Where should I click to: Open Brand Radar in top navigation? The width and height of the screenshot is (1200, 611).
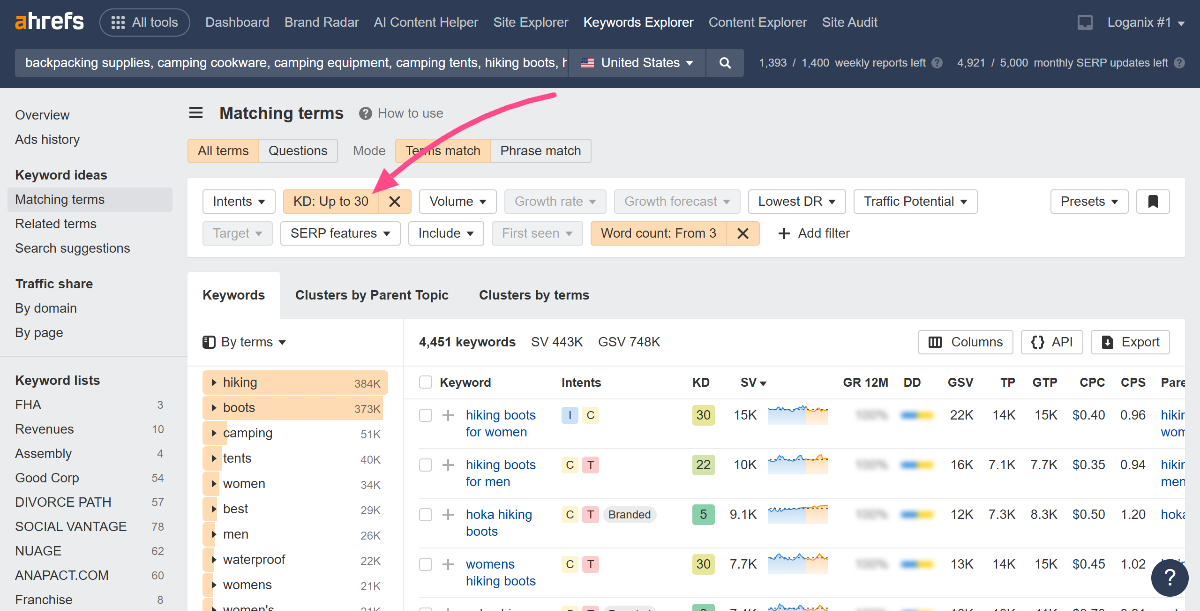[322, 22]
